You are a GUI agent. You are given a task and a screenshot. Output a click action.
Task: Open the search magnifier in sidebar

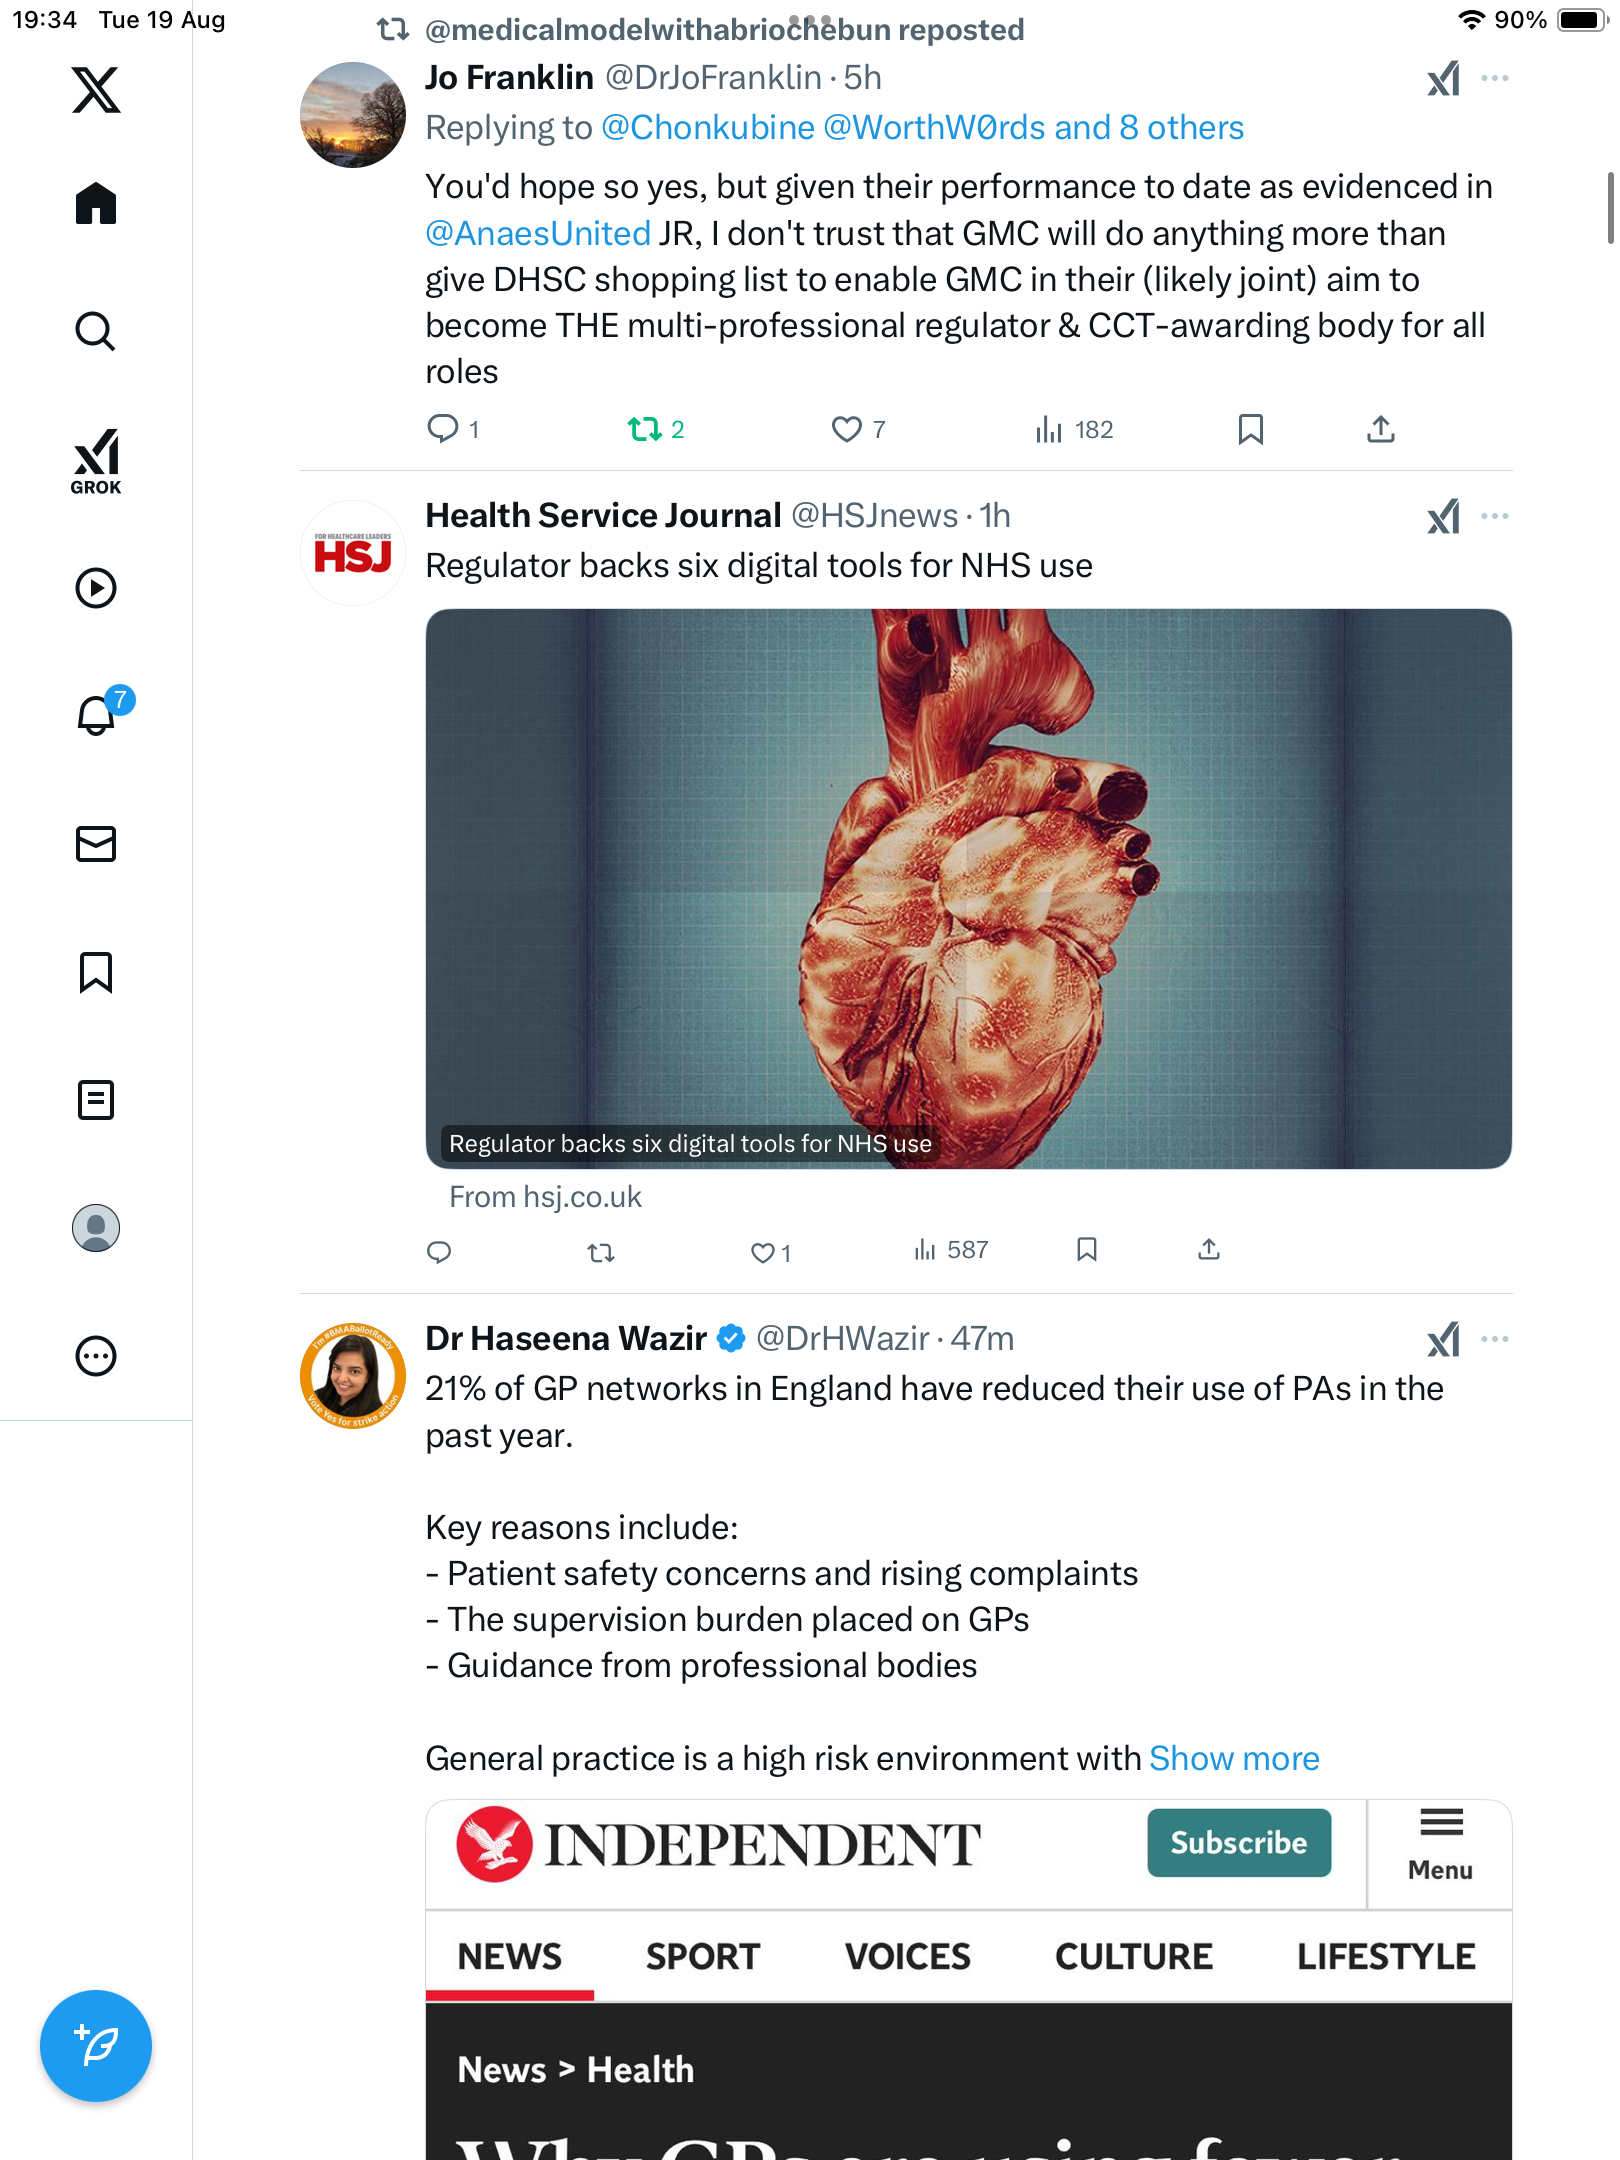(x=96, y=331)
